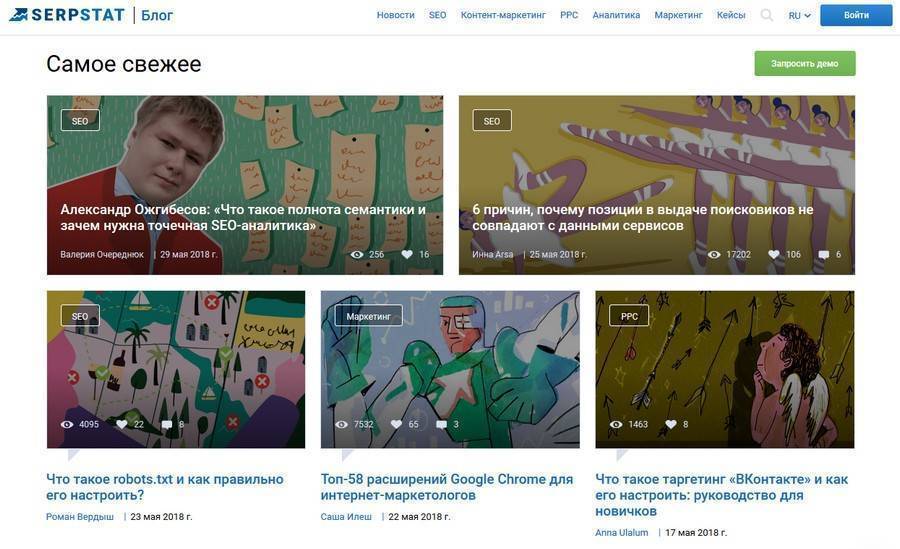
Task: Click comment bubble icon on the 6 причин article
Action: [824, 254]
